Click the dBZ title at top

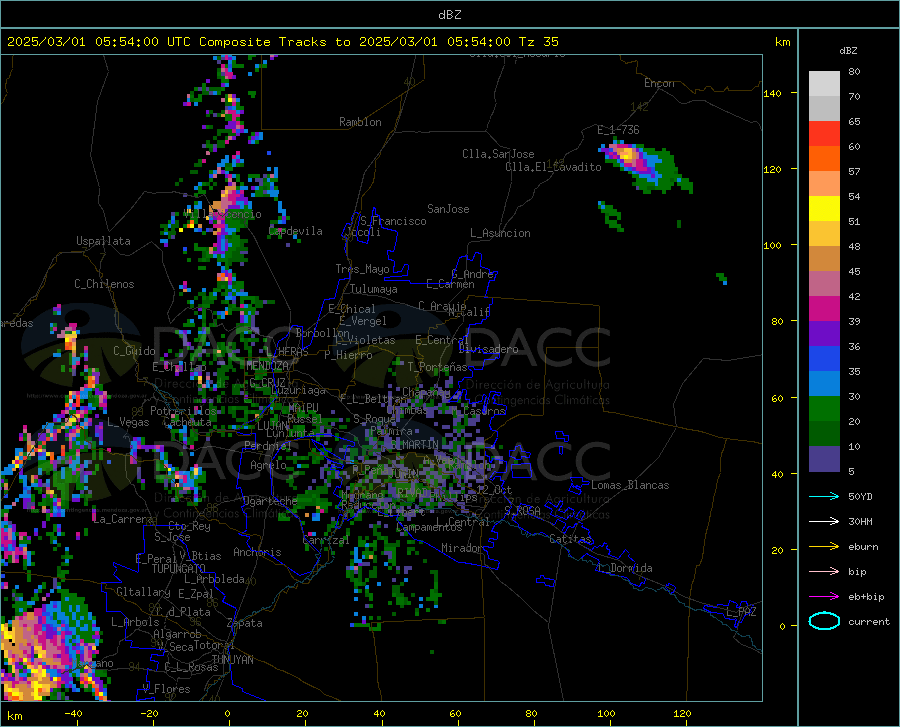(449, 15)
